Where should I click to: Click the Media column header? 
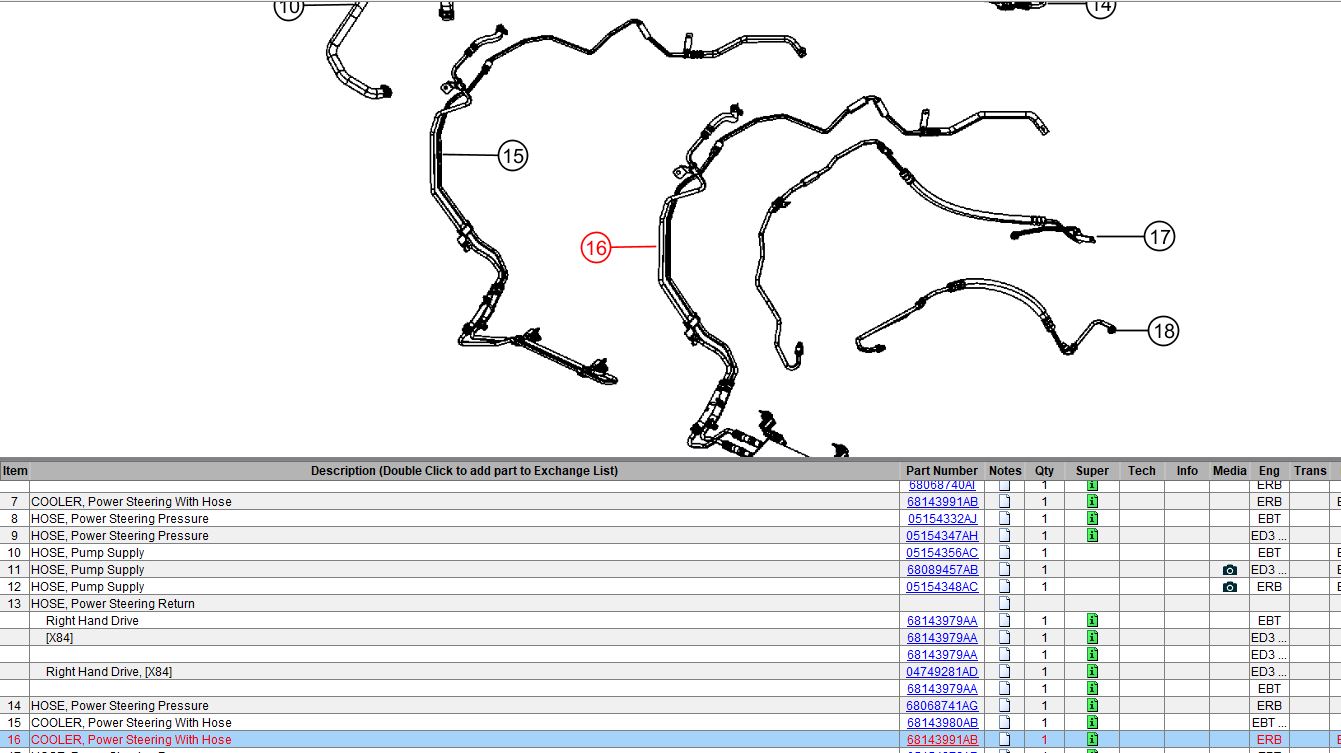1230,471
